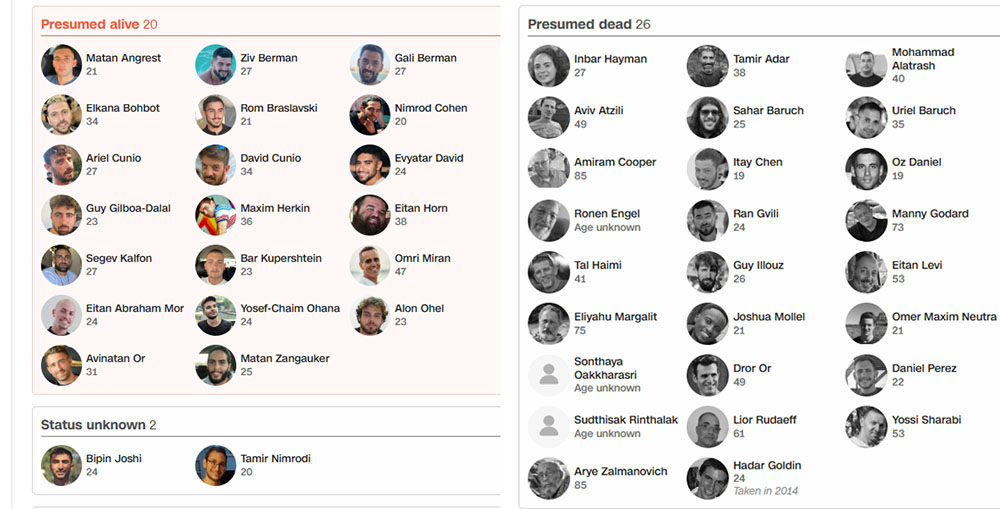Screen dimensions: 1000x509
Task: Click Maxim Herkin's profile picture
Action: click(215, 215)
